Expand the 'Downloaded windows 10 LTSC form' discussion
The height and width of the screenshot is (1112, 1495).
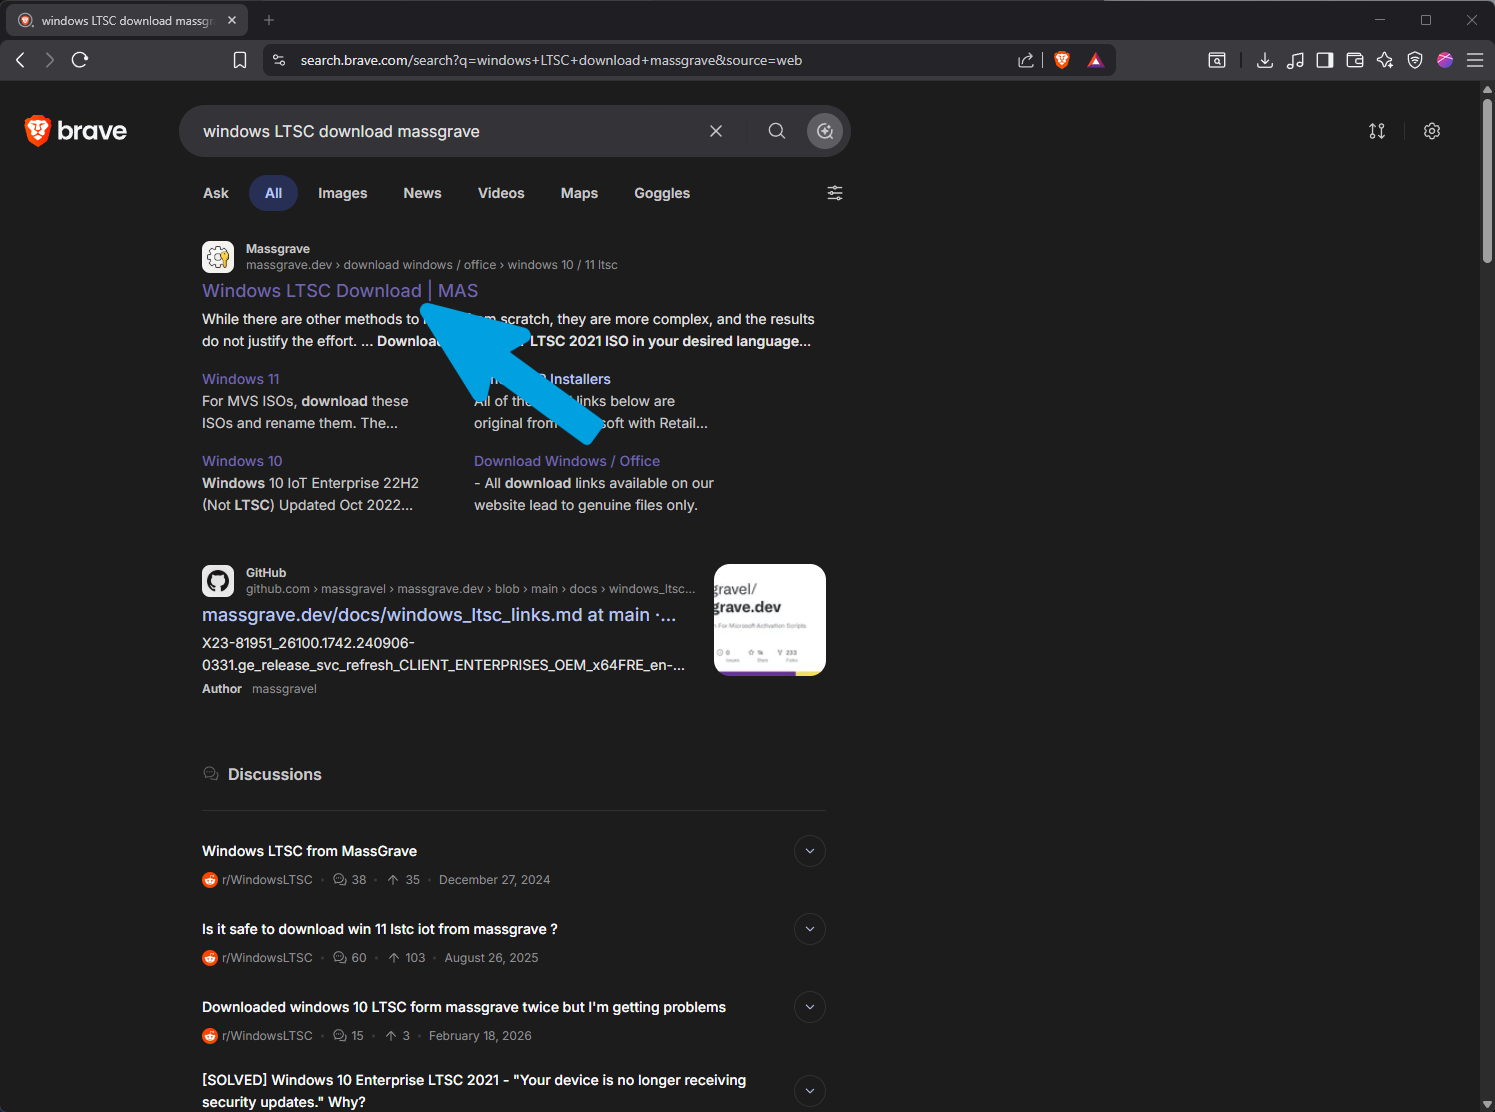[810, 1007]
